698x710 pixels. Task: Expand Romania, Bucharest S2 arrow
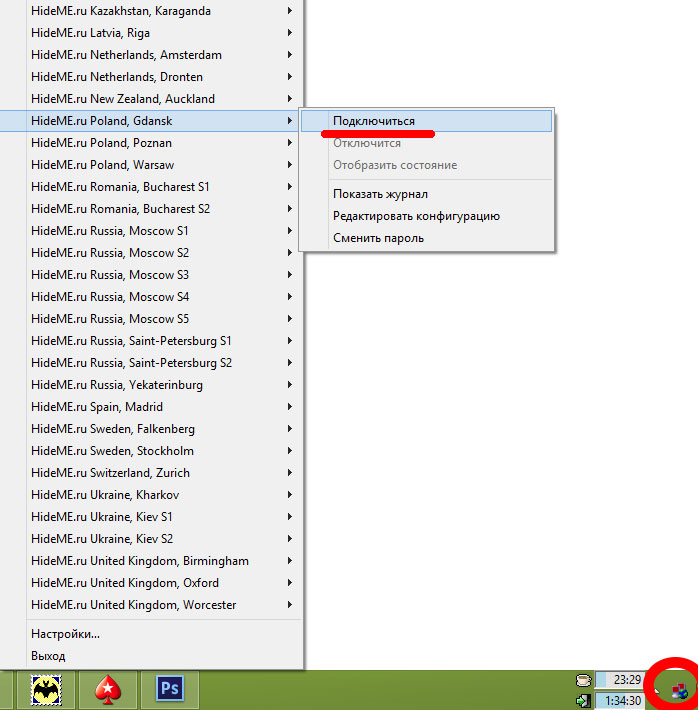(289, 209)
